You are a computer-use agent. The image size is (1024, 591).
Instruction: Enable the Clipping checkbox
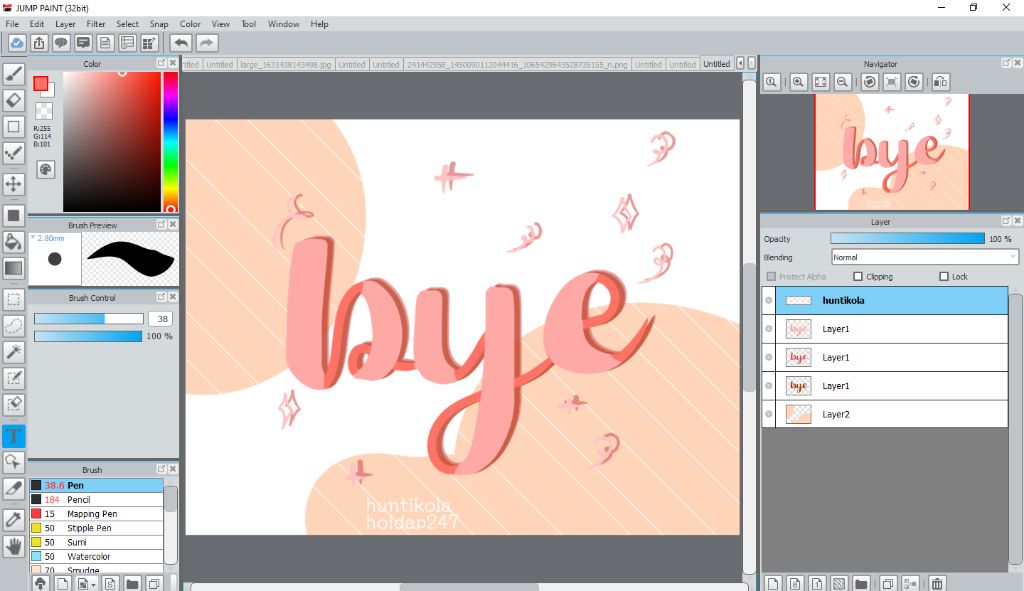[858, 277]
